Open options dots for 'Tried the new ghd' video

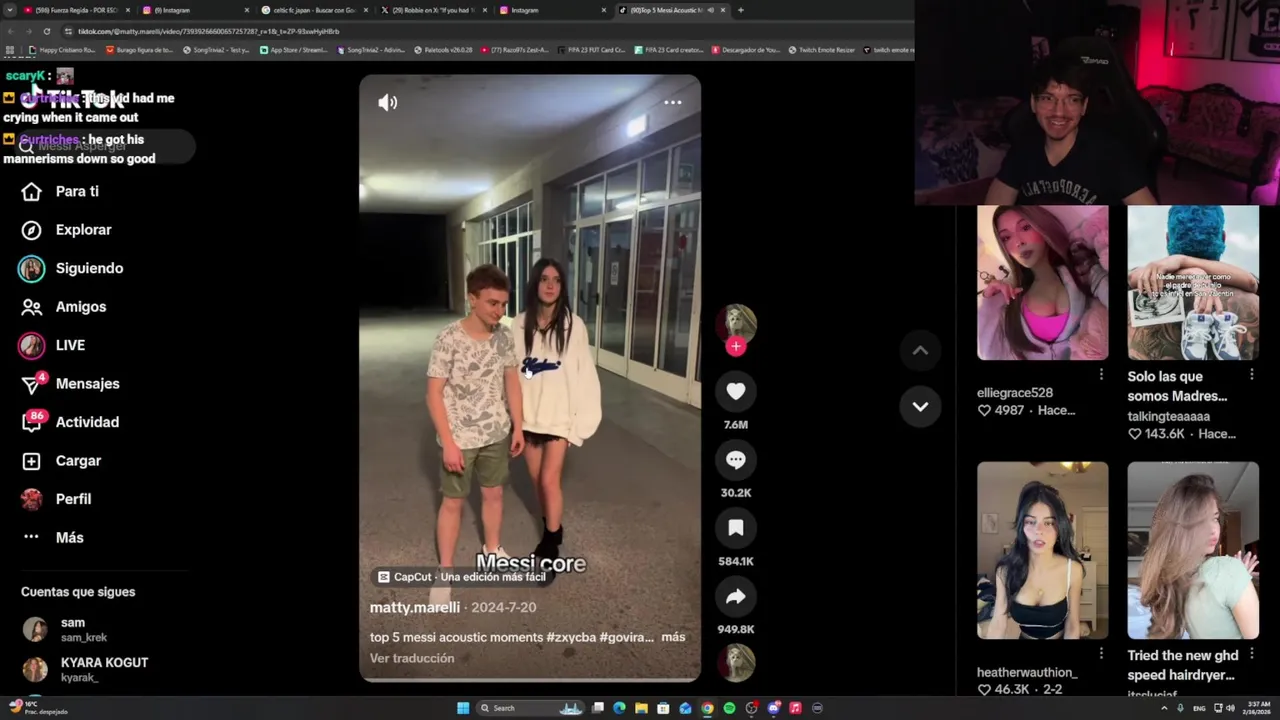[x=1251, y=653]
